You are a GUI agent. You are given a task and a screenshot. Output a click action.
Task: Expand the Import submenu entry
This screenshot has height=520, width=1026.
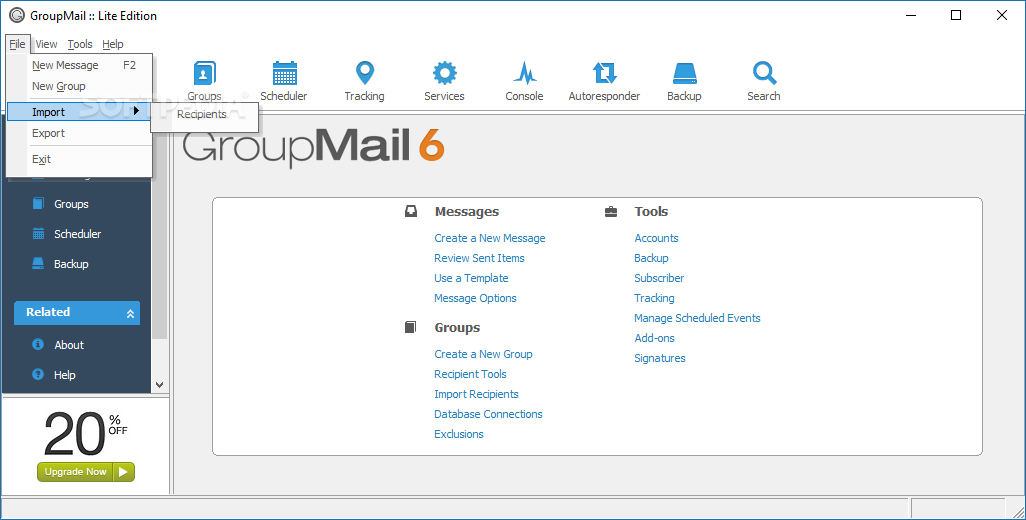[79, 112]
